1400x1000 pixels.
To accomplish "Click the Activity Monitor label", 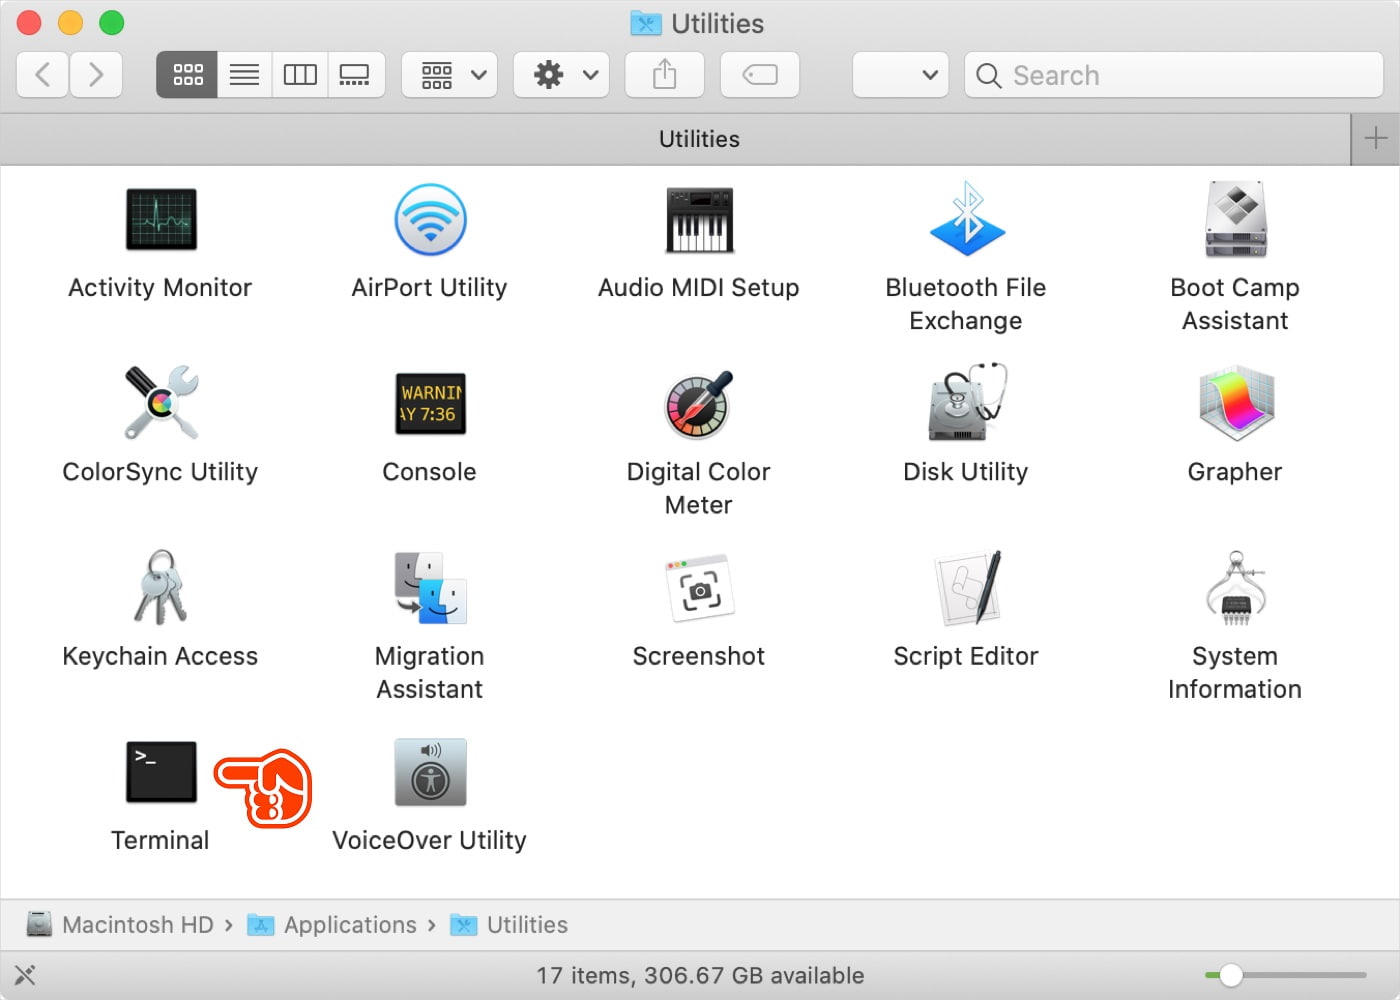I will 160,288.
